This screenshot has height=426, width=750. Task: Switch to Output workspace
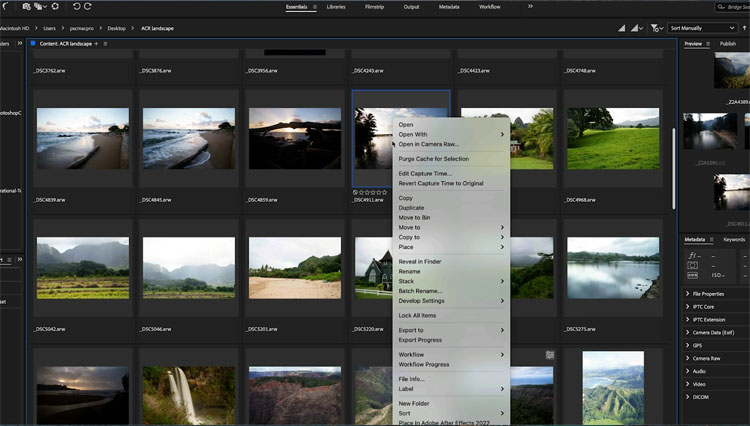pyautogui.click(x=411, y=7)
